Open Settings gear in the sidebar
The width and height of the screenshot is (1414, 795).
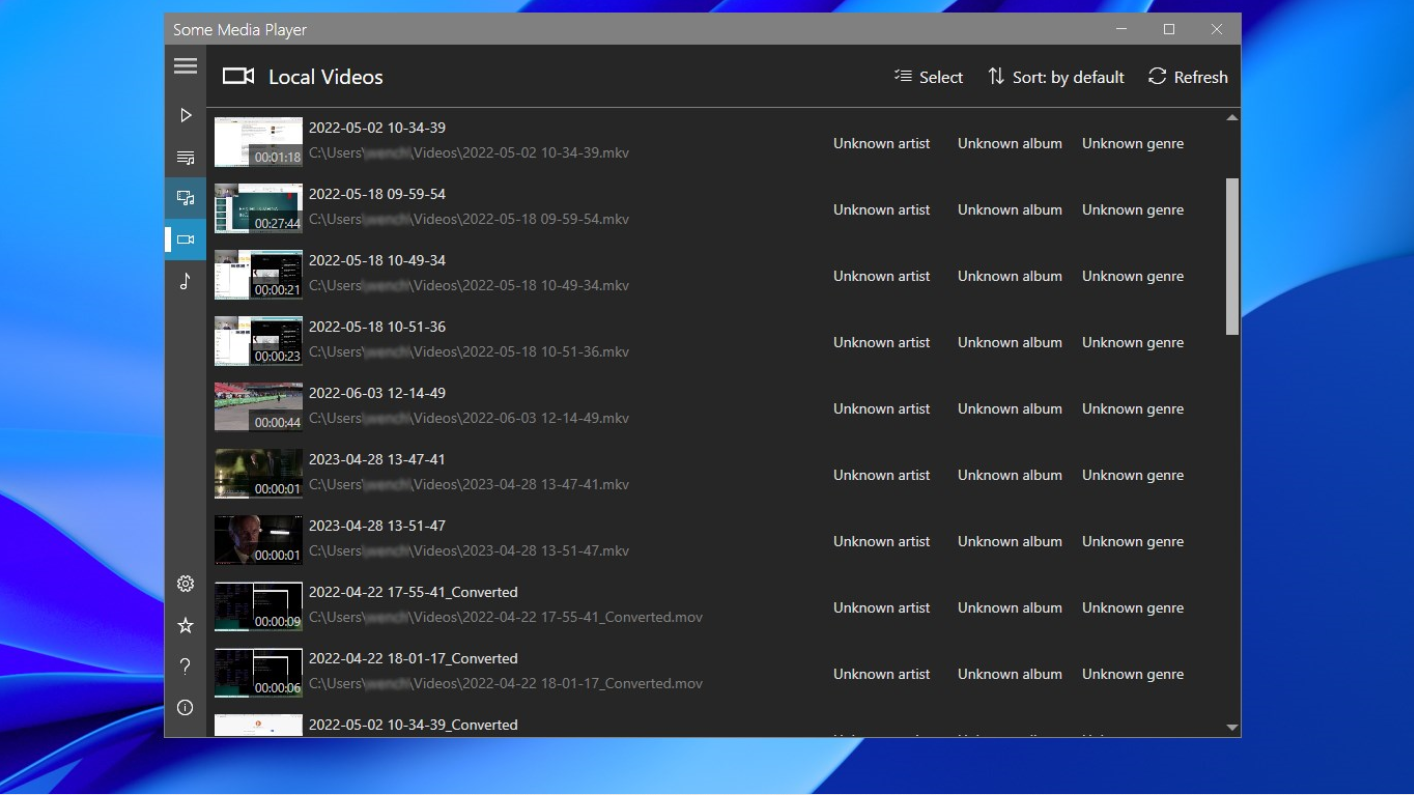[x=185, y=584]
